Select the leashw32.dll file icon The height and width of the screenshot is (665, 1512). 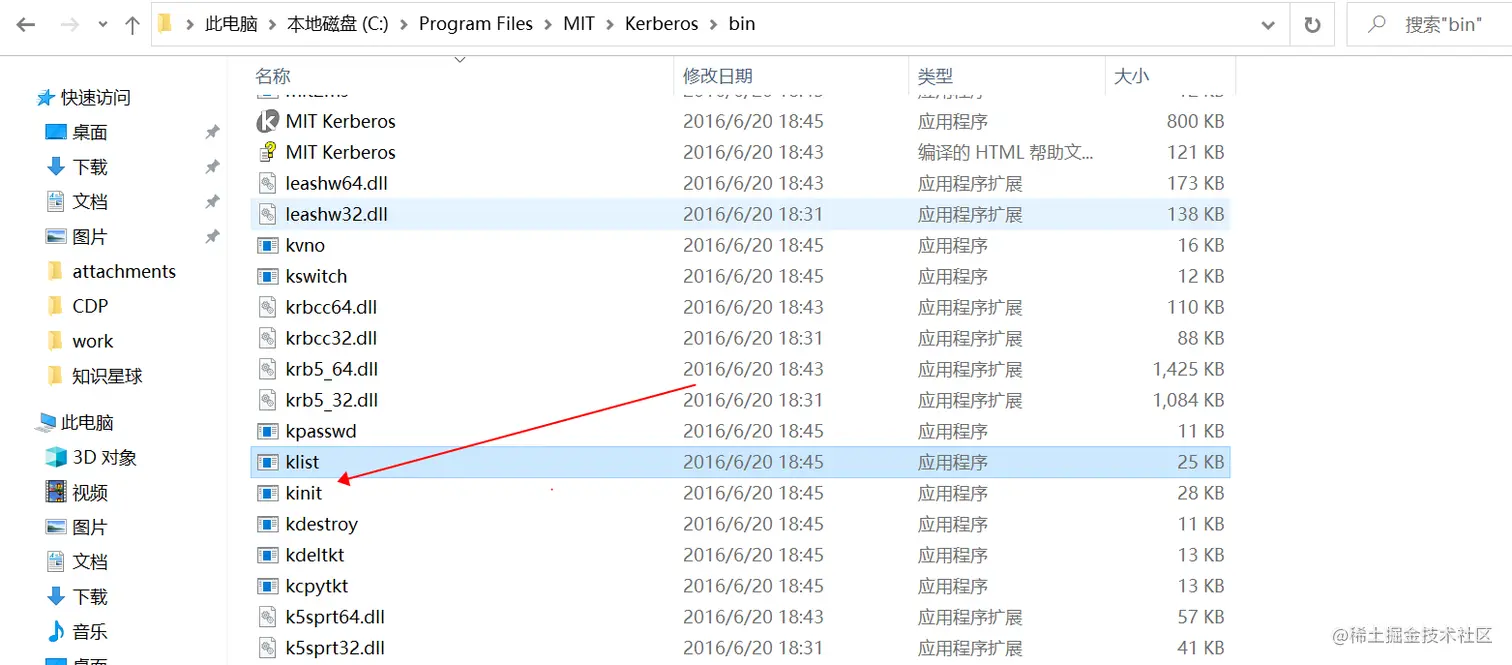tap(267, 214)
